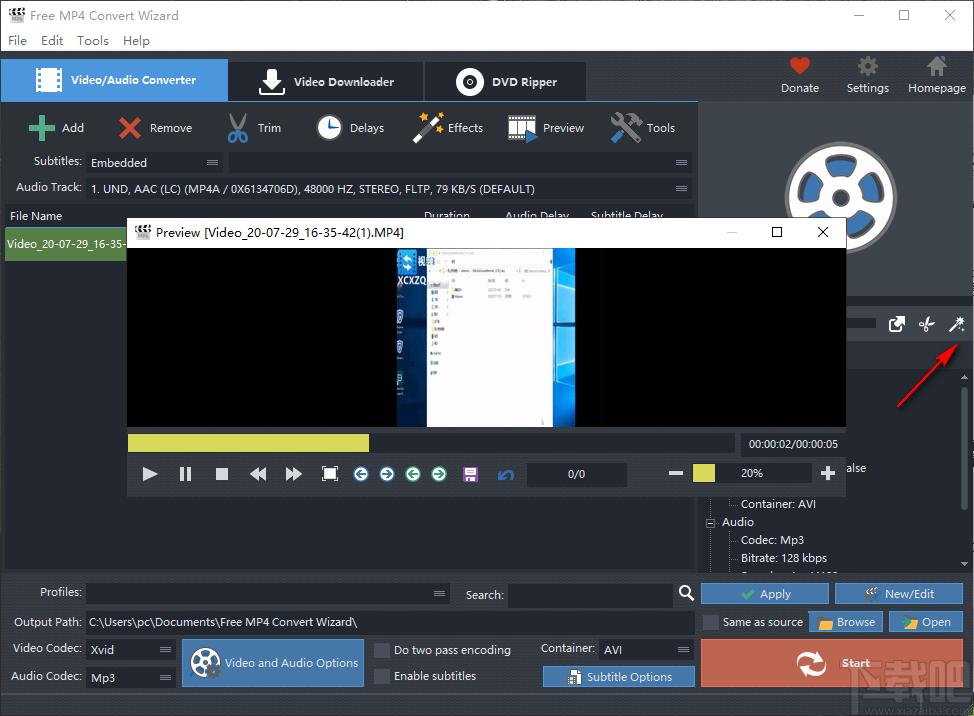Open the Video Codec Xvid dropdown
Screen dimensions: 974x716
tap(131, 650)
